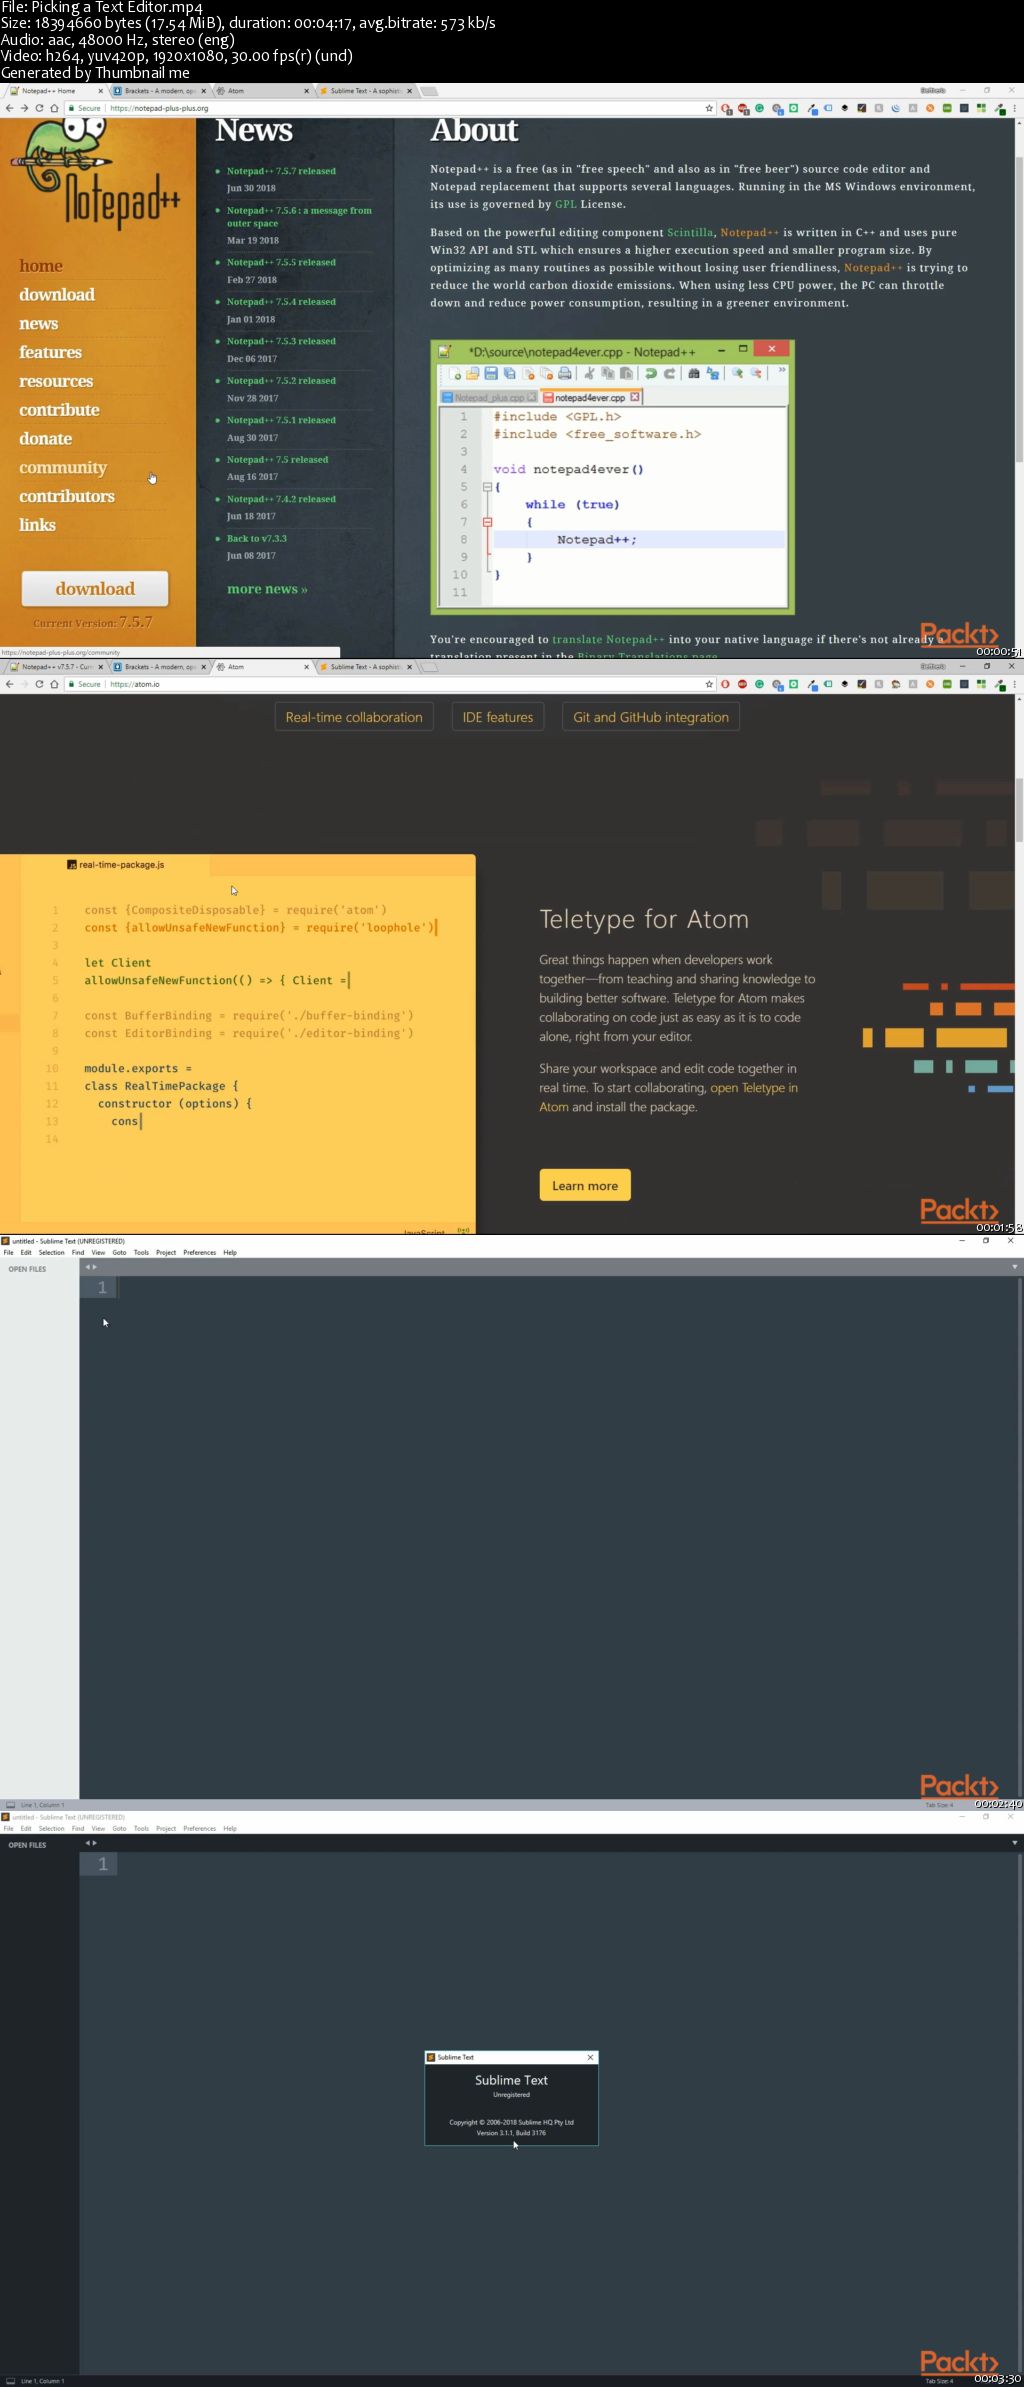Viewport: 1024px width, 2387px height.
Task: Click the Secure padlock beside notepad-plus-plus.org
Action: pyautogui.click(x=71, y=108)
